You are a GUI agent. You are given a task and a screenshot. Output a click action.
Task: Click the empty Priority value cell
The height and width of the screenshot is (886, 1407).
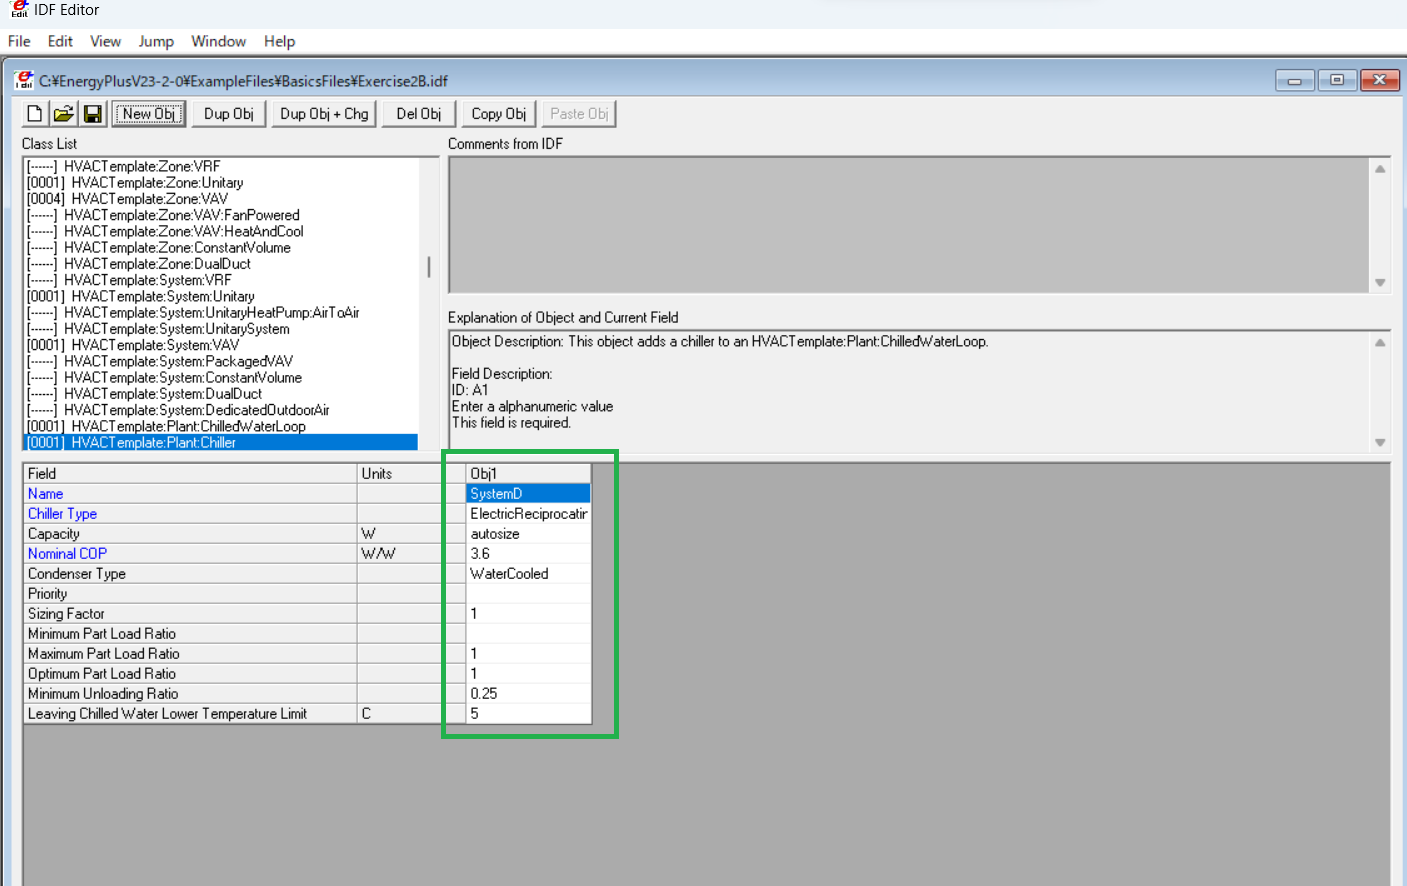pyautogui.click(x=528, y=593)
